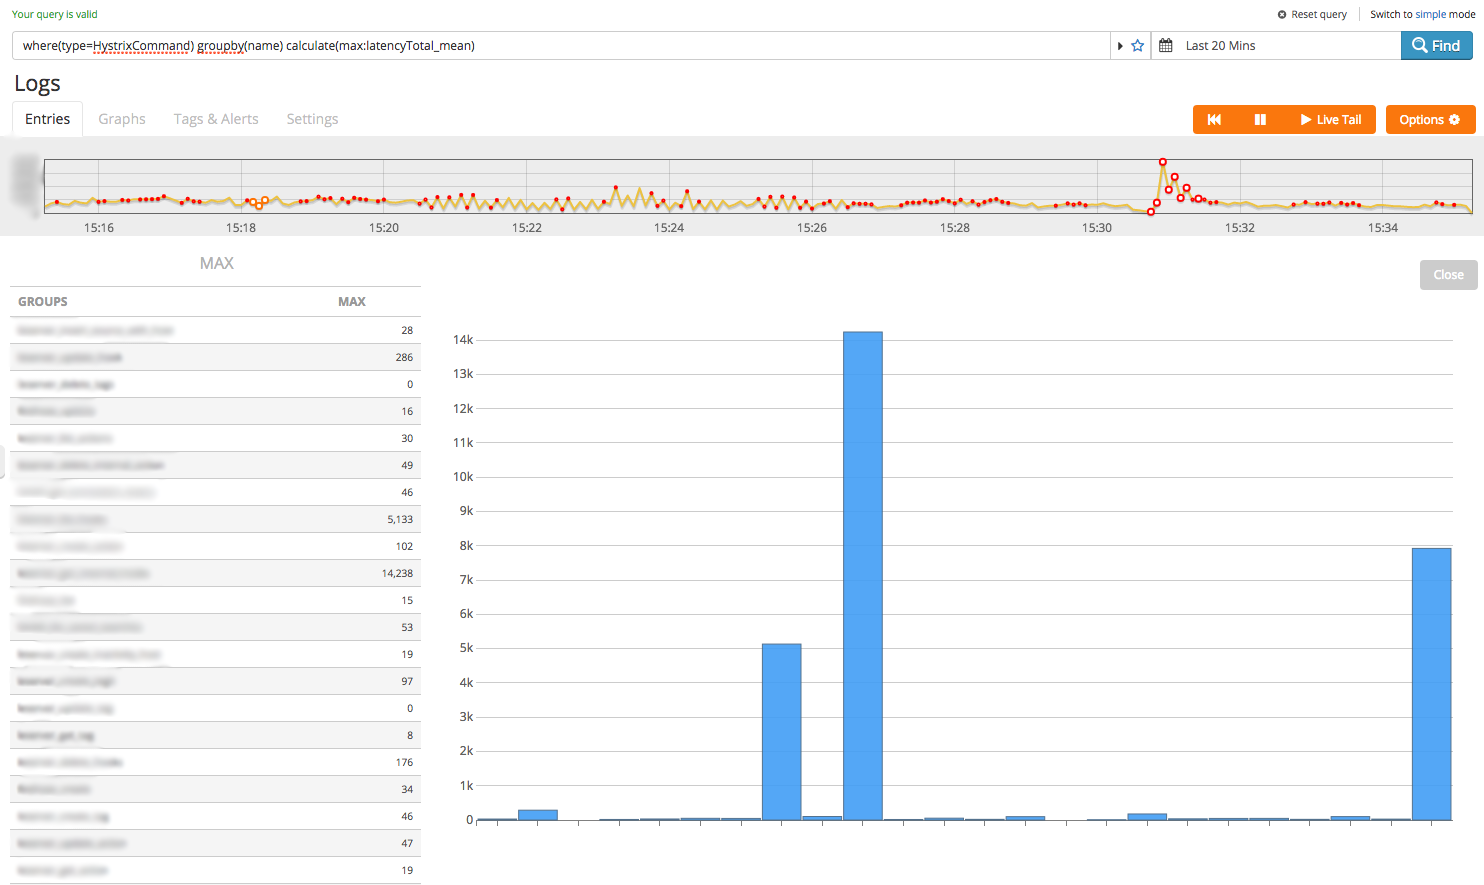The width and height of the screenshot is (1484, 885).
Task: Click the rewind-to-start icon in orange bar
Action: point(1214,120)
